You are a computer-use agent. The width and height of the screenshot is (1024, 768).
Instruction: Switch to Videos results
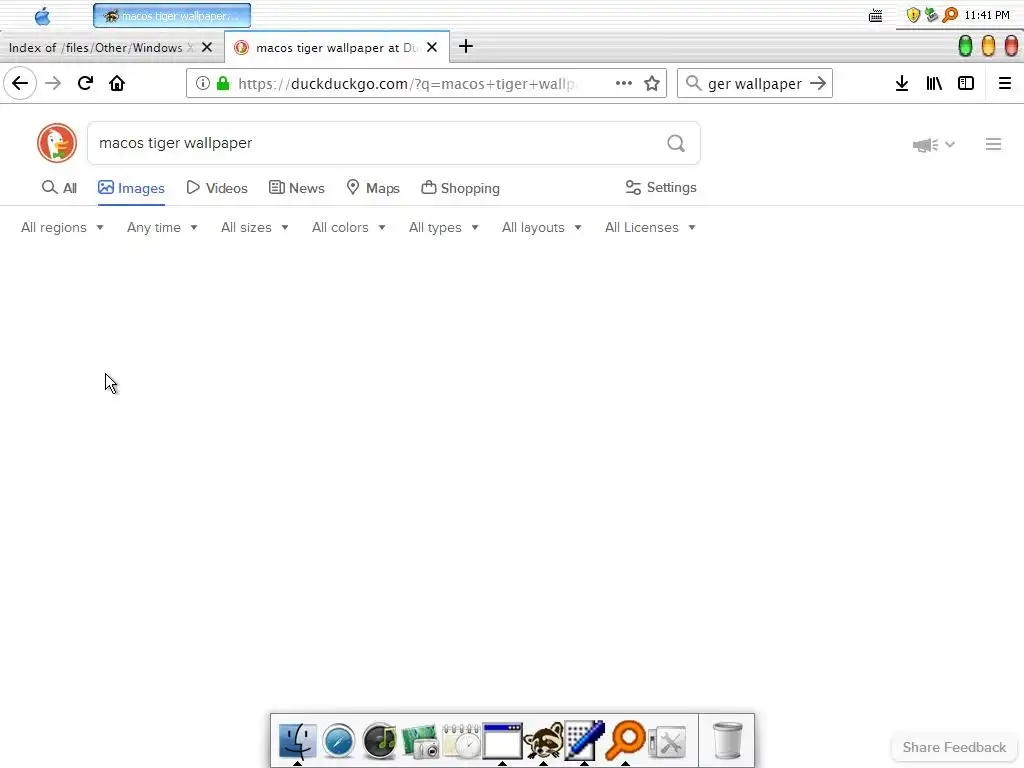tap(217, 188)
